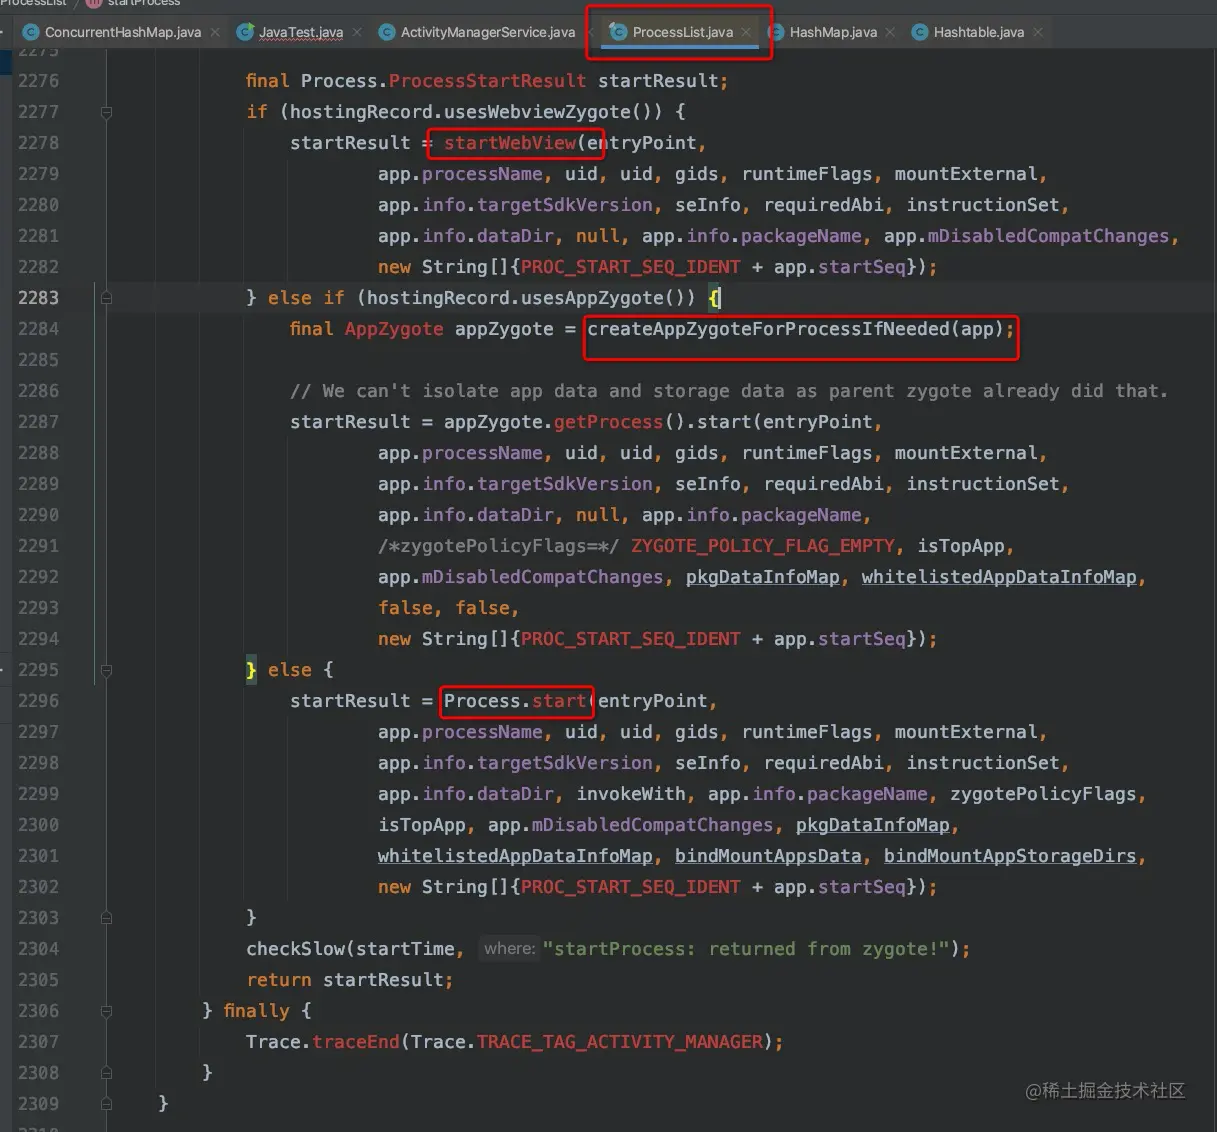Click instructionSet on line 2289

coord(982,484)
